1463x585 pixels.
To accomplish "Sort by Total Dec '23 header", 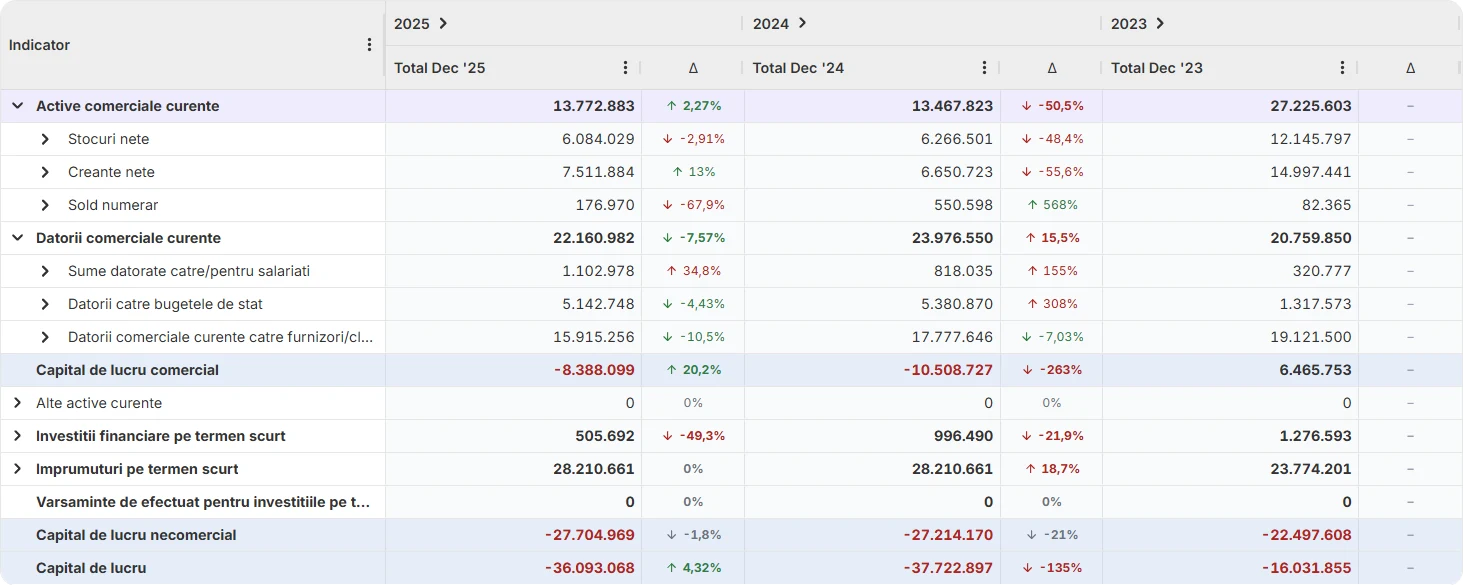I will (1157, 68).
